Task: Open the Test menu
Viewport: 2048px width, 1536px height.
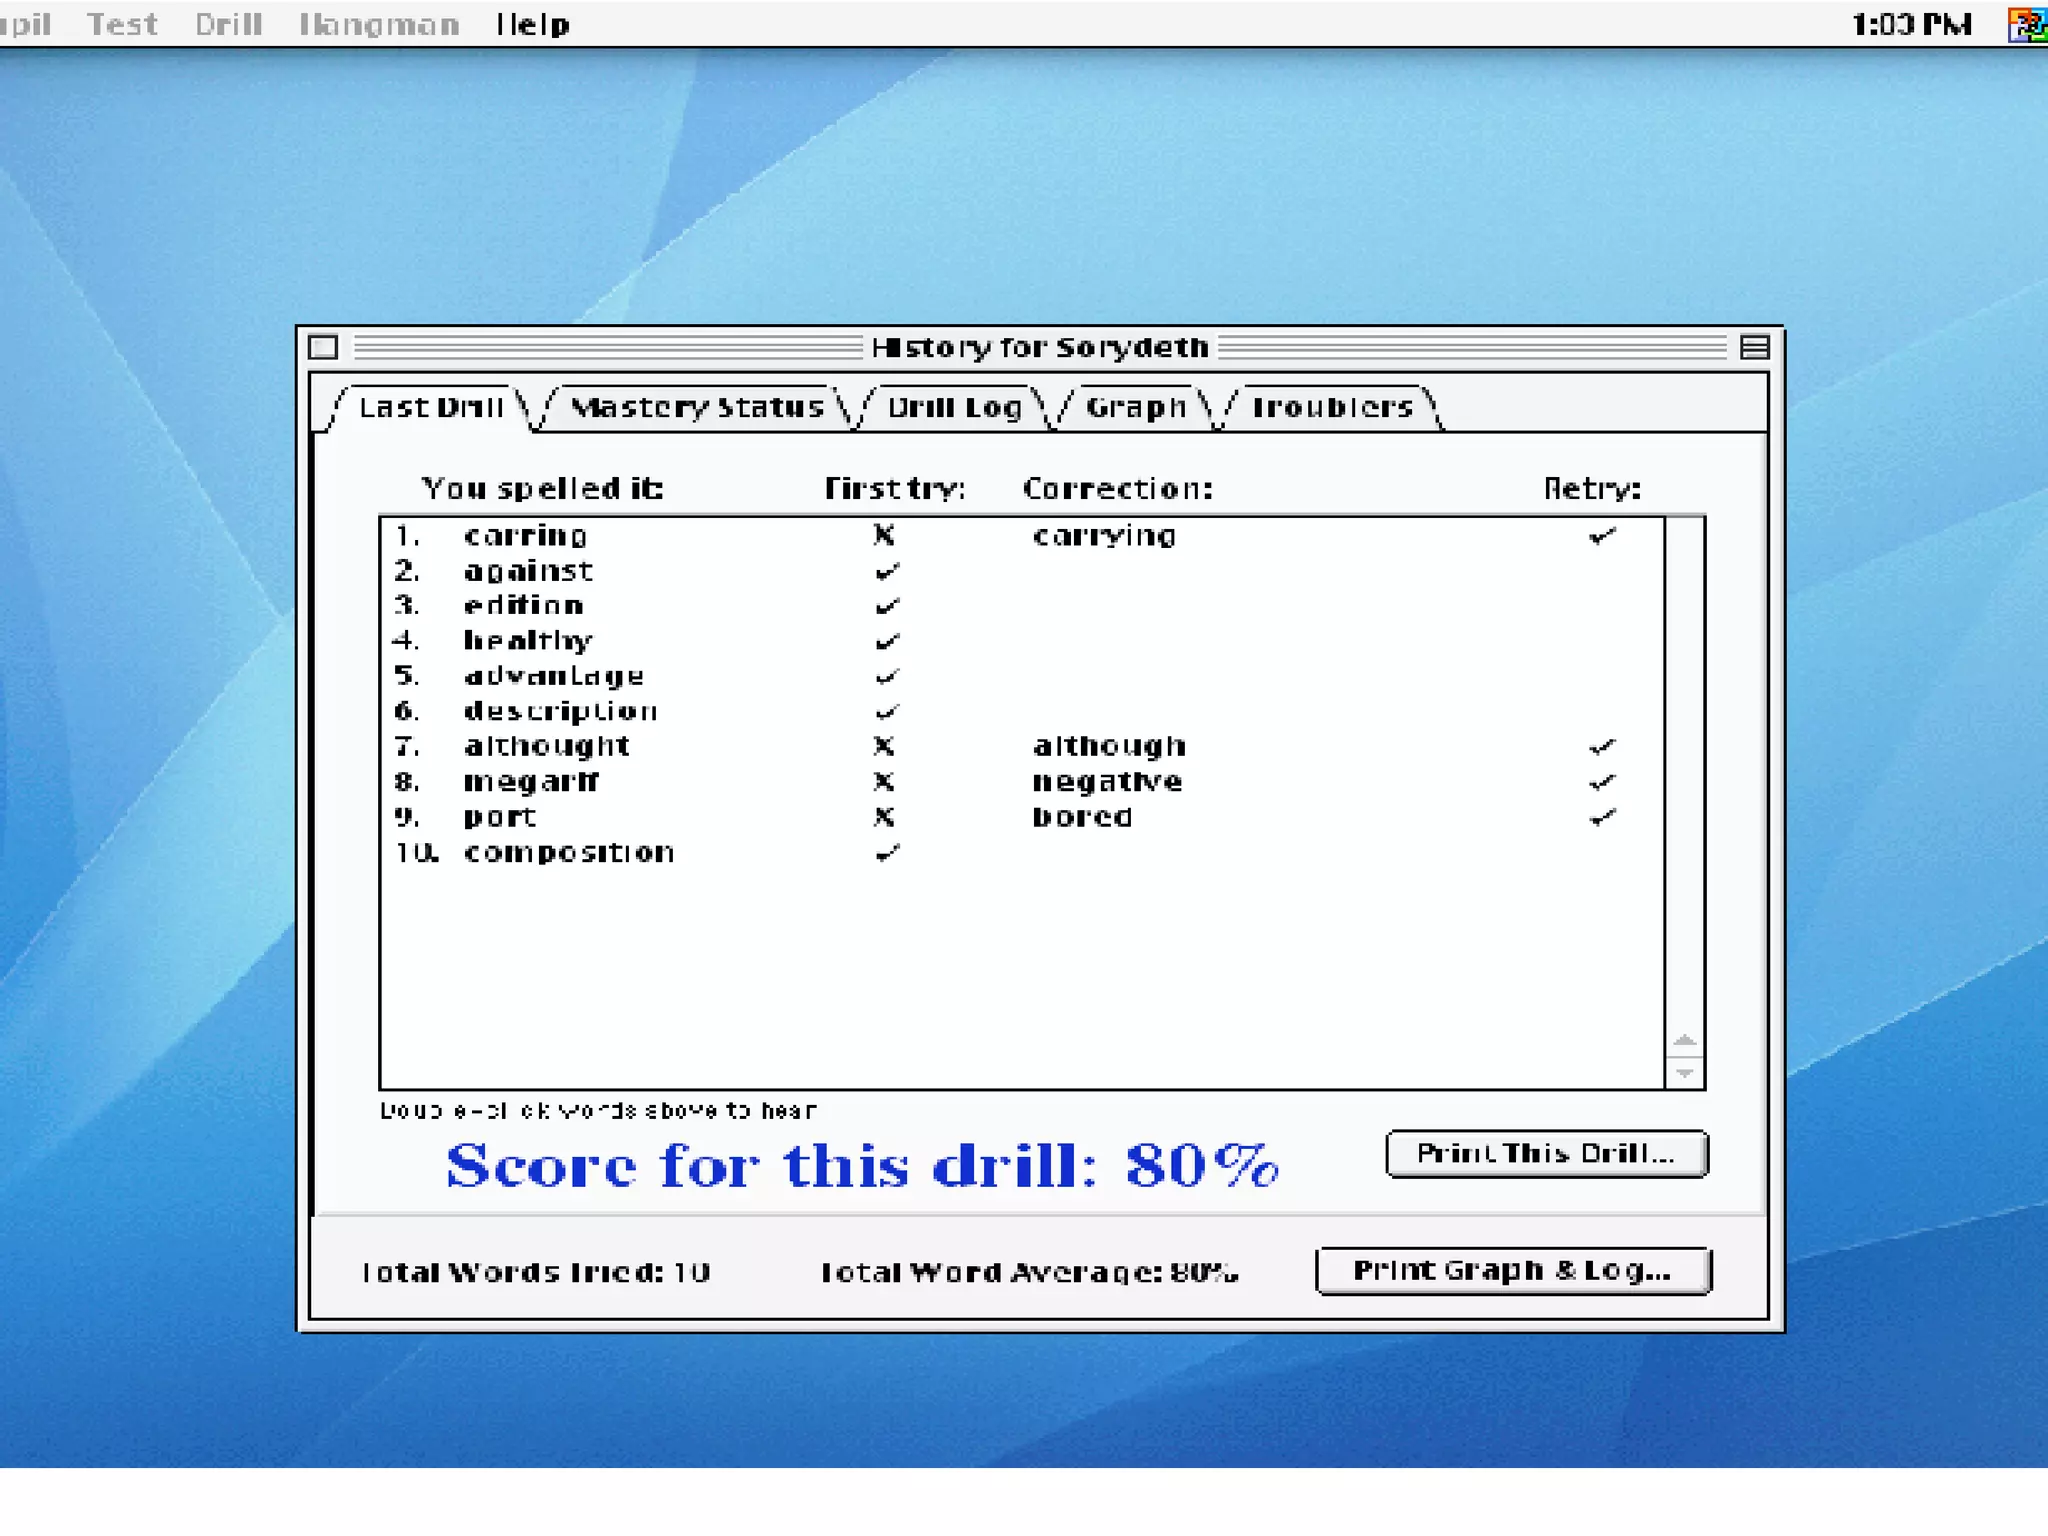Action: [x=122, y=24]
